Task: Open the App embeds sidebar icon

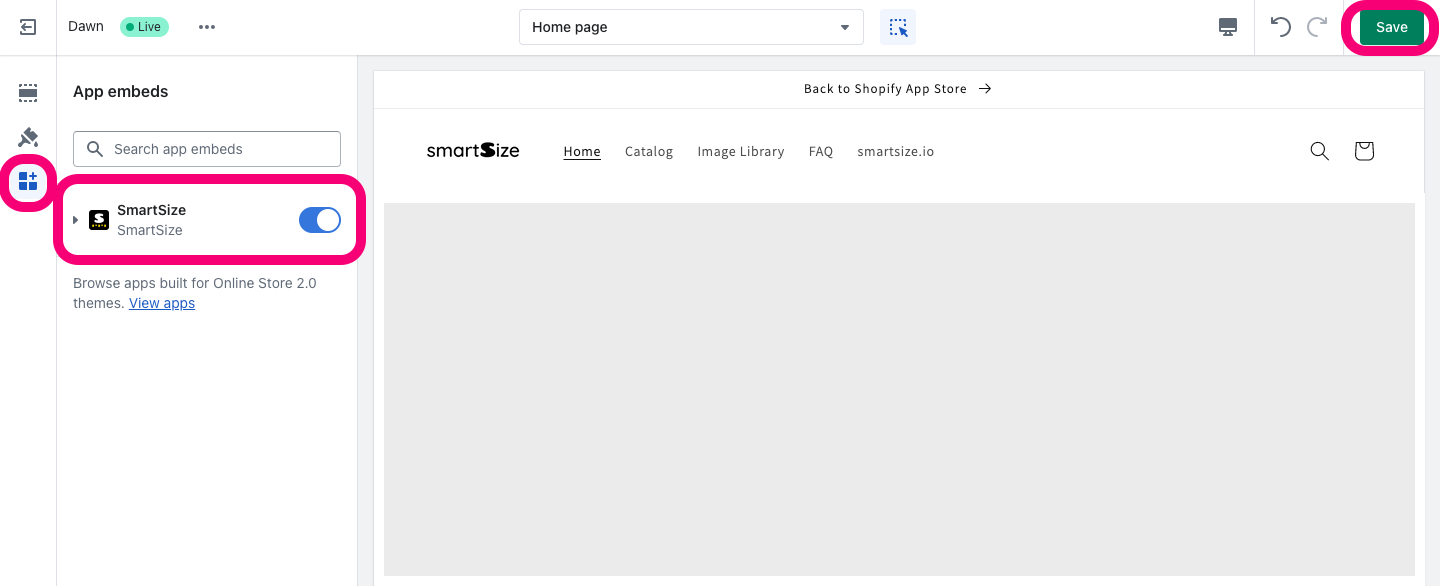Action: [28, 181]
